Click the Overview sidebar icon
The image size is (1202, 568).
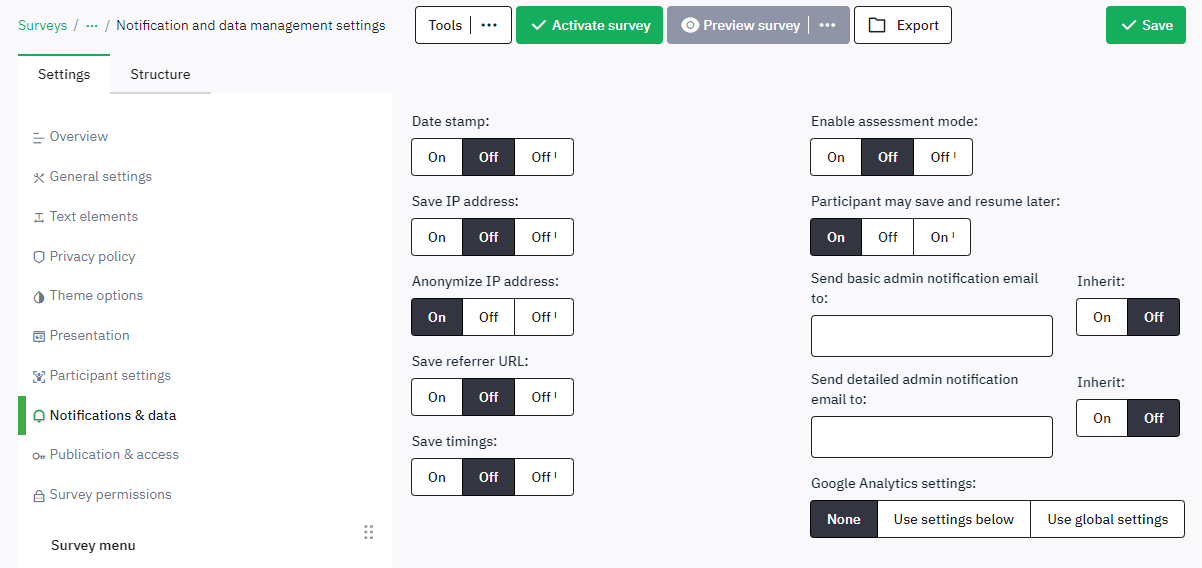tap(39, 137)
